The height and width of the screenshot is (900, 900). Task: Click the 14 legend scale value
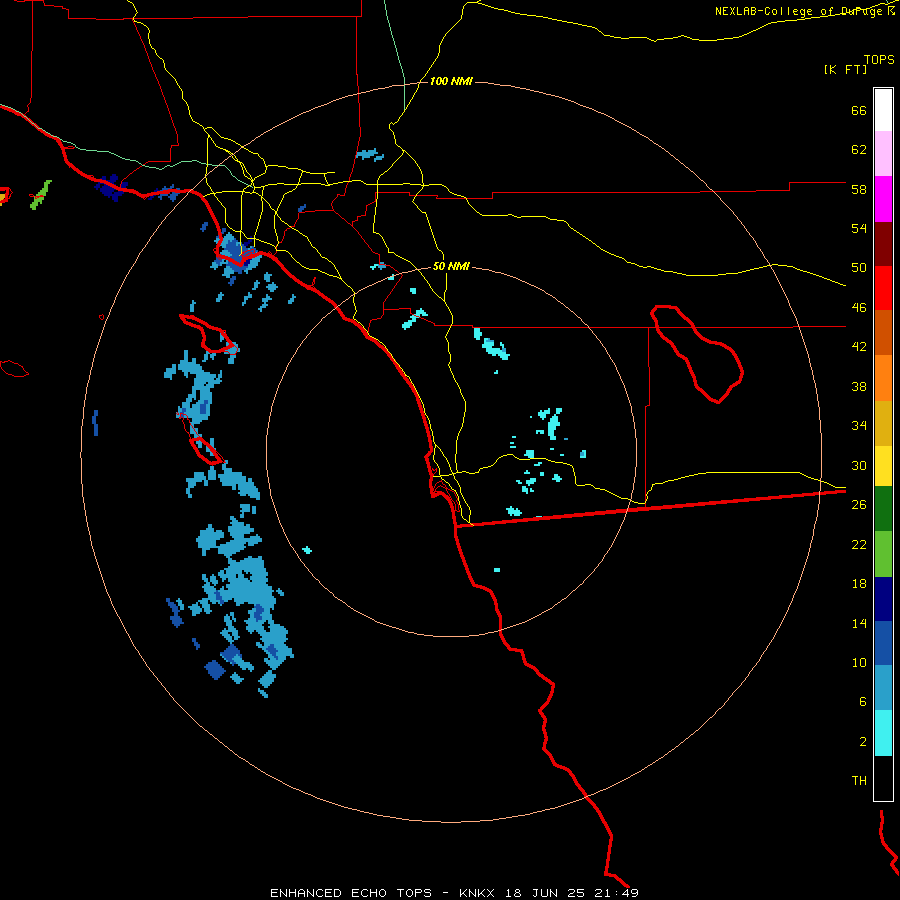[x=859, y=623]
